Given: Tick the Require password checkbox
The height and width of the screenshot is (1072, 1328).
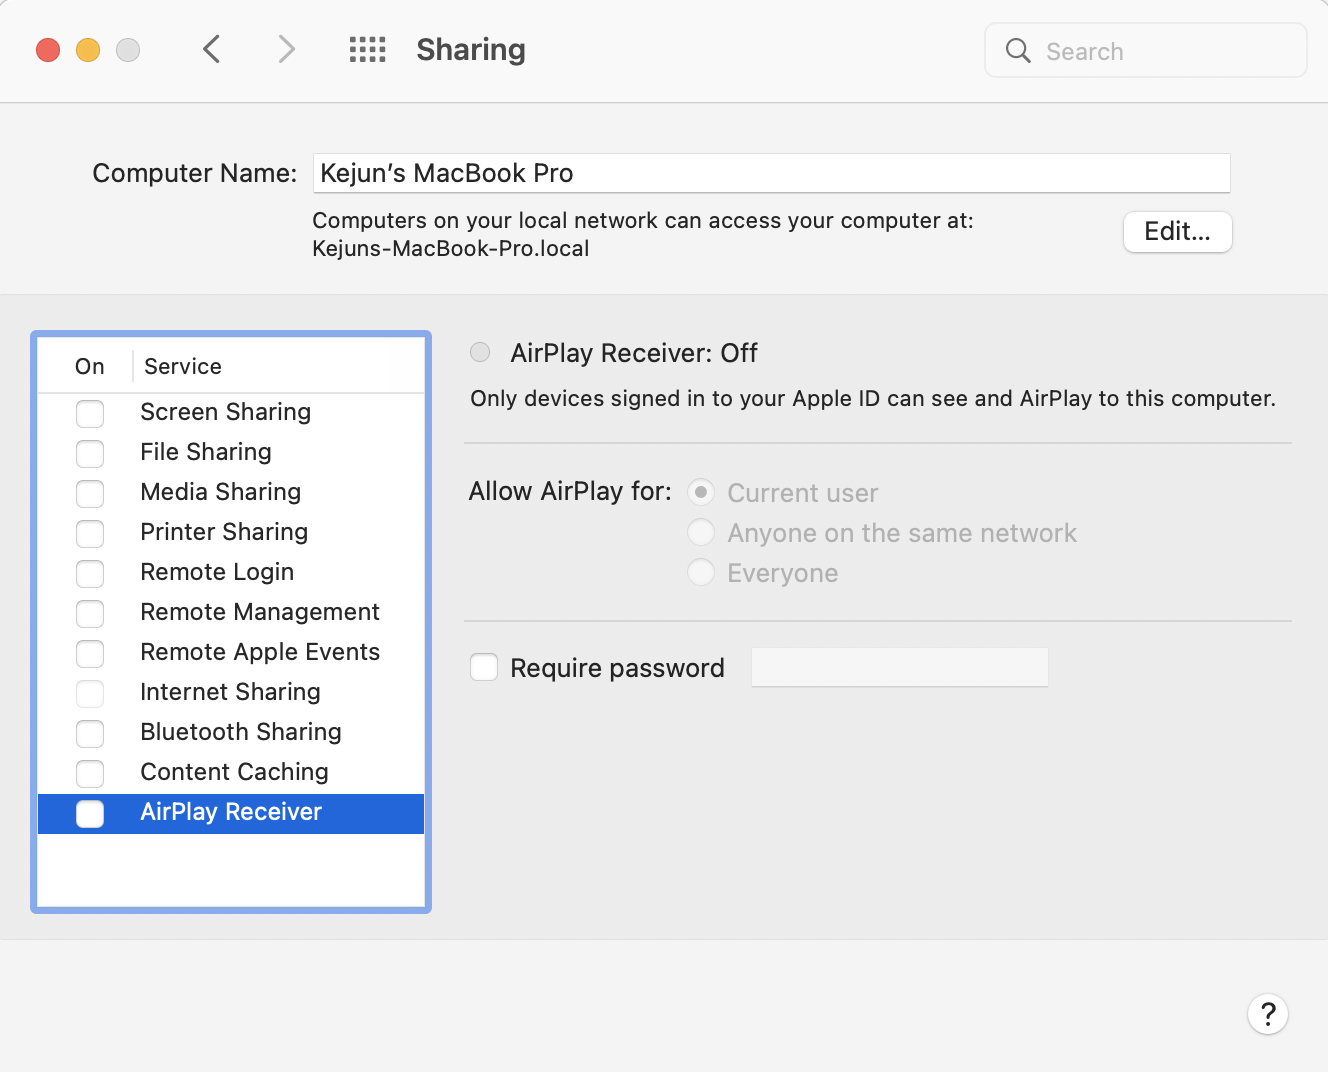Looking at the screenshot, I should click(484, 667).
